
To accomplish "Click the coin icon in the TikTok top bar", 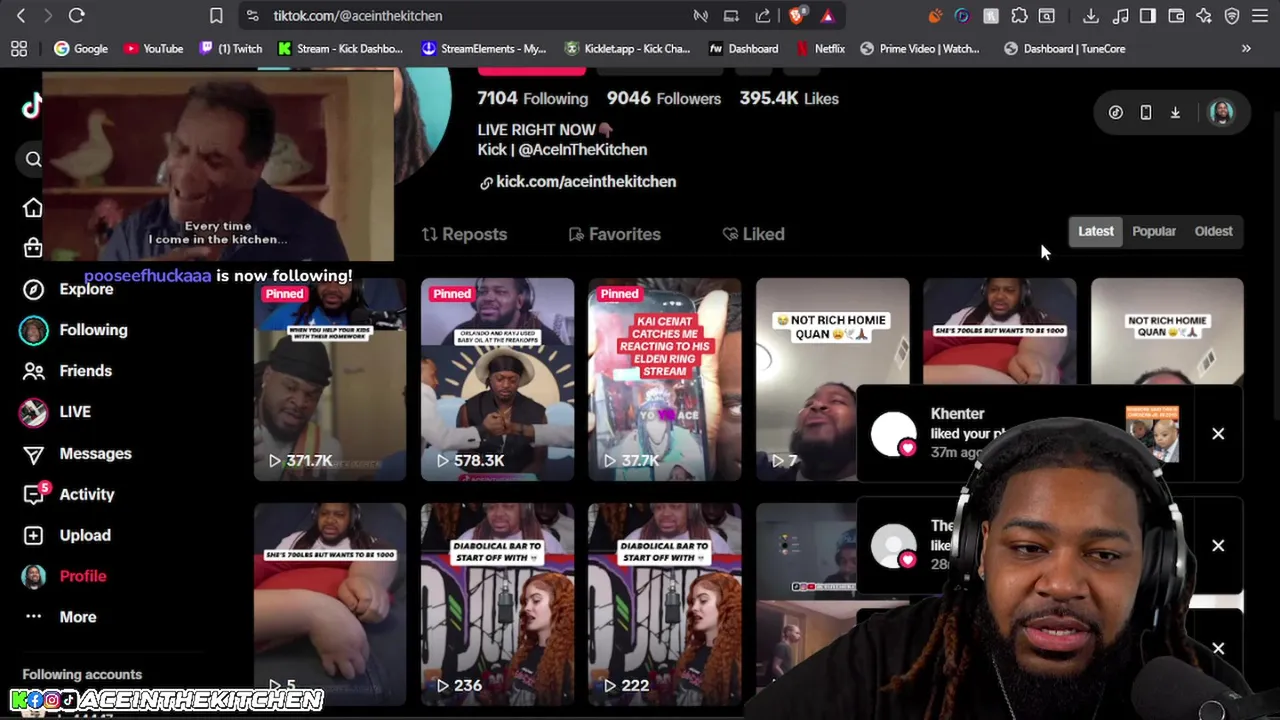I will 1116,113.
